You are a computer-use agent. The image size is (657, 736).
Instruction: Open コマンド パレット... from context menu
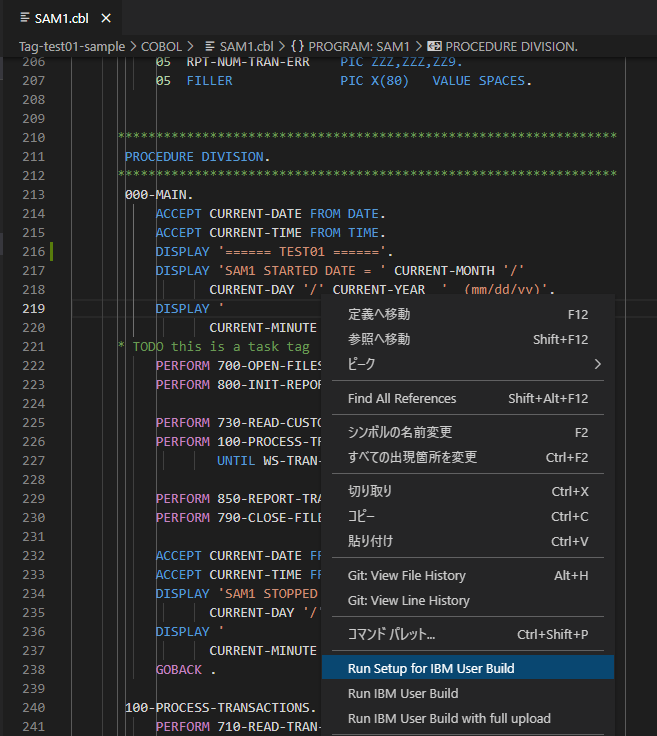tap(468, 635)
